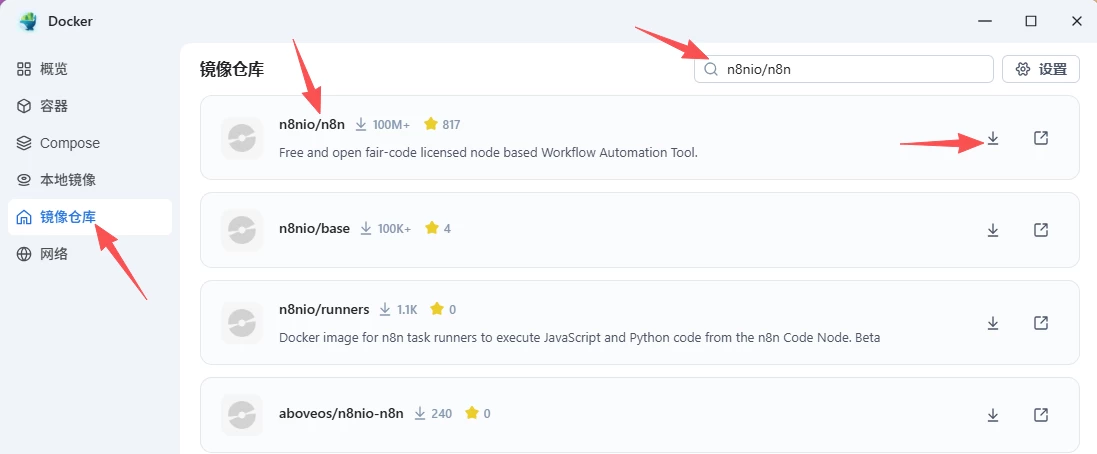The height and width of the screenshot is (454, 1097).
Task: Open n8nio/runners external link icon
Action: 1040,322
